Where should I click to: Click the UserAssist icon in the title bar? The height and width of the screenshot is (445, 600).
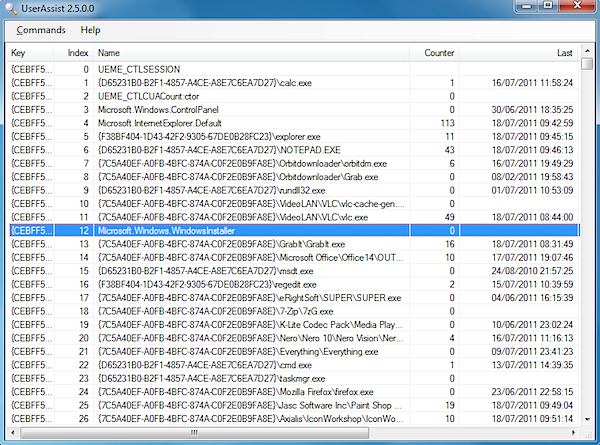click(x=10, y=9)
